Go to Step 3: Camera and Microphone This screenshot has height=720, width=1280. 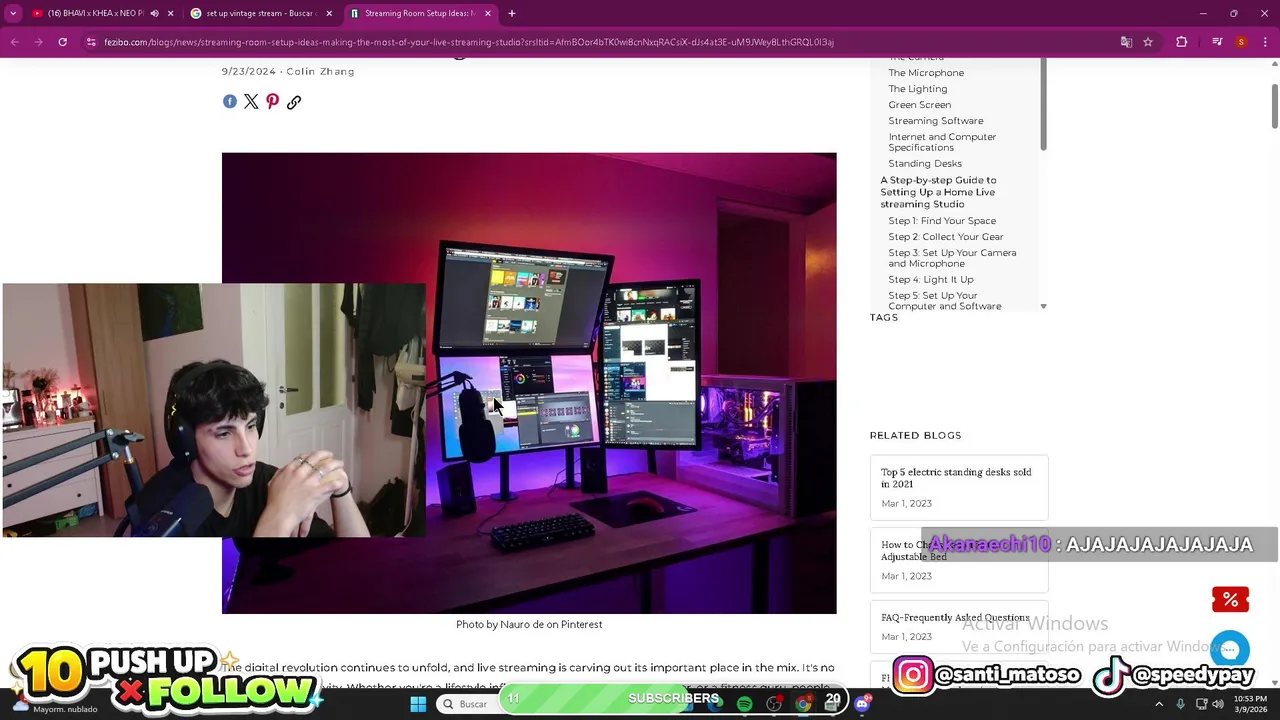pos(952,258)
